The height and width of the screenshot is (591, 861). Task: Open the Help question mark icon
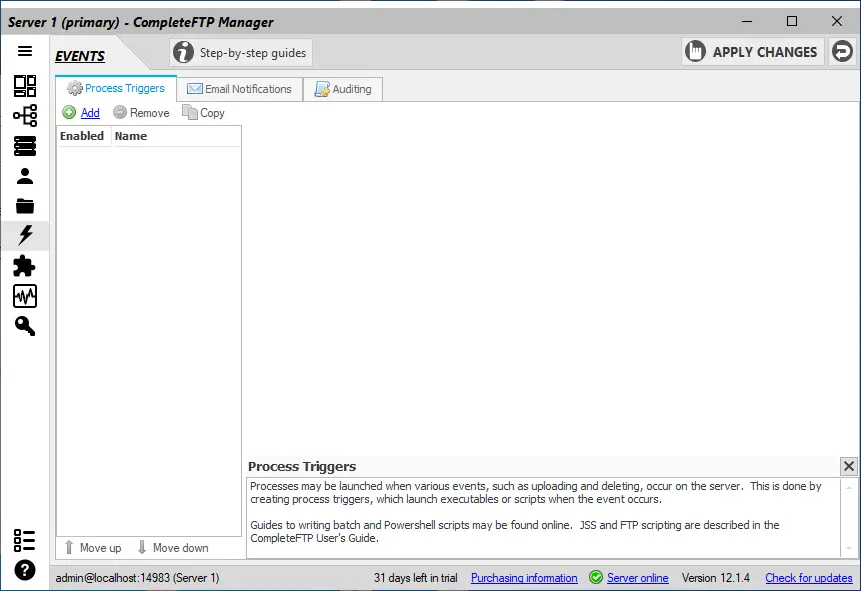[x=25, y=570]
